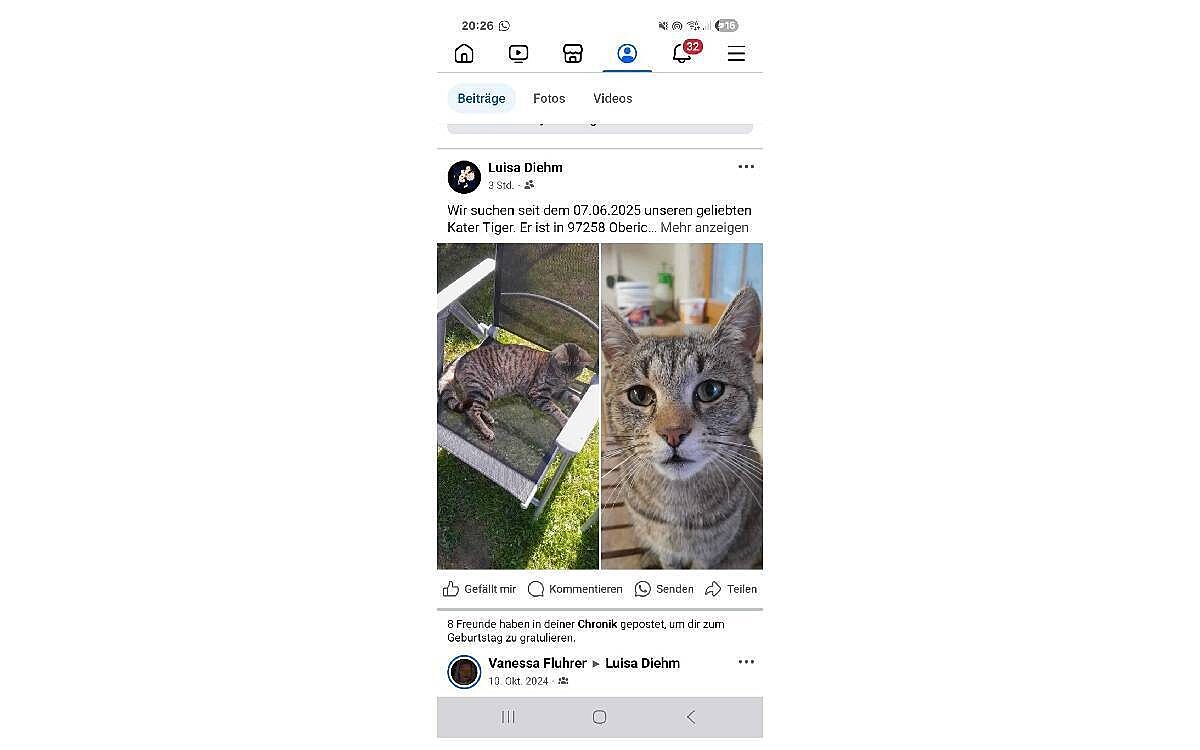Open the close-up cat face photo
The image size is (1200, 750).
tap(682, 406)
